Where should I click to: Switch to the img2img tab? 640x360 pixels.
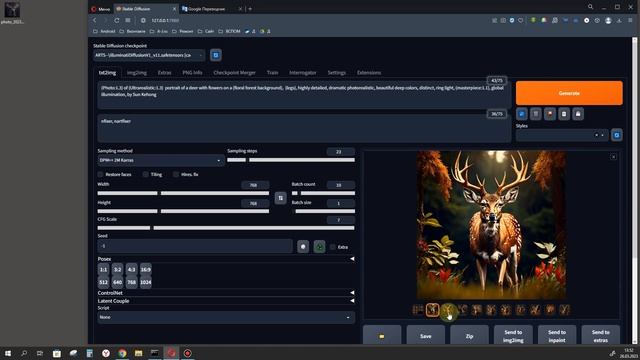point(137,73)
